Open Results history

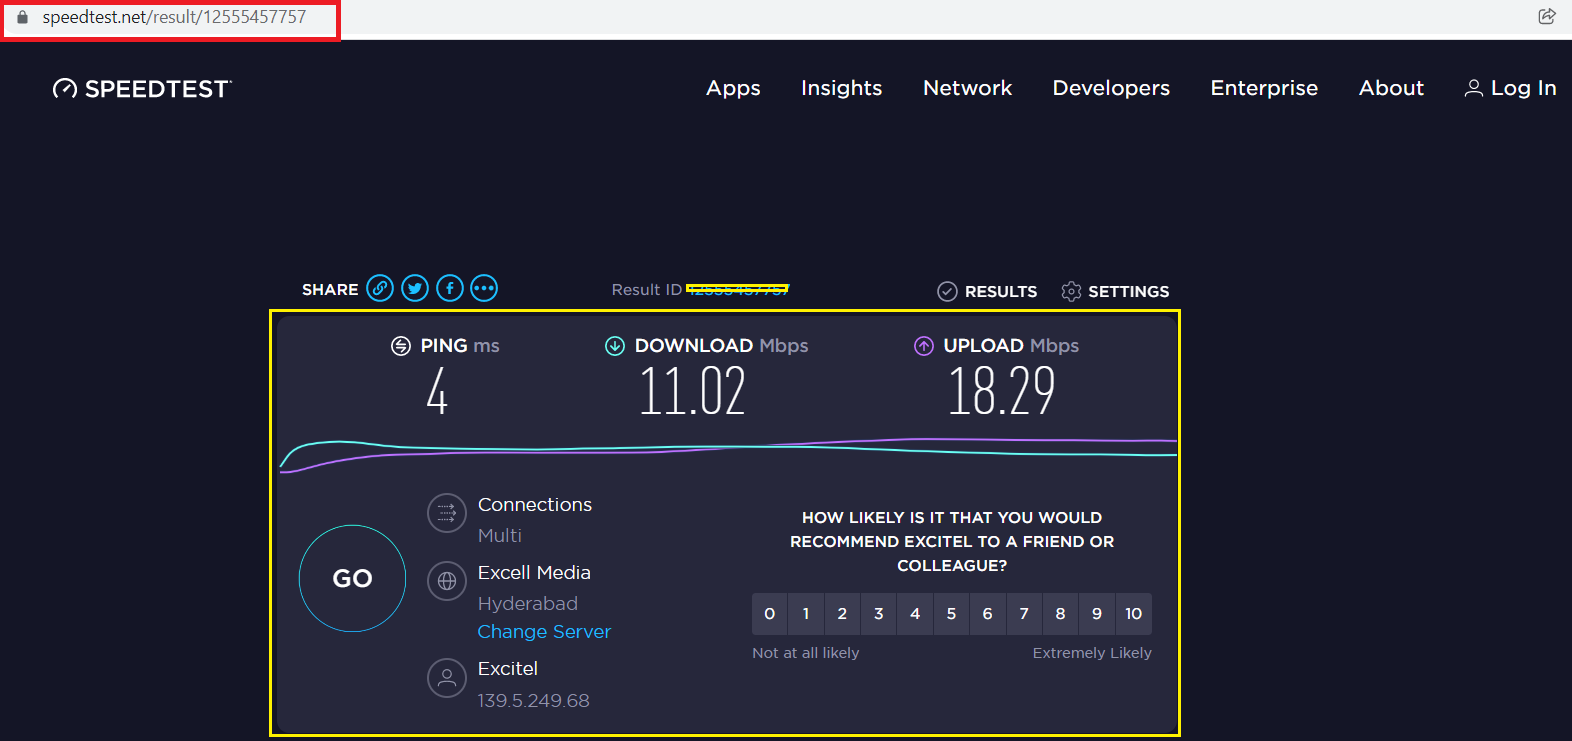point(987,291)
